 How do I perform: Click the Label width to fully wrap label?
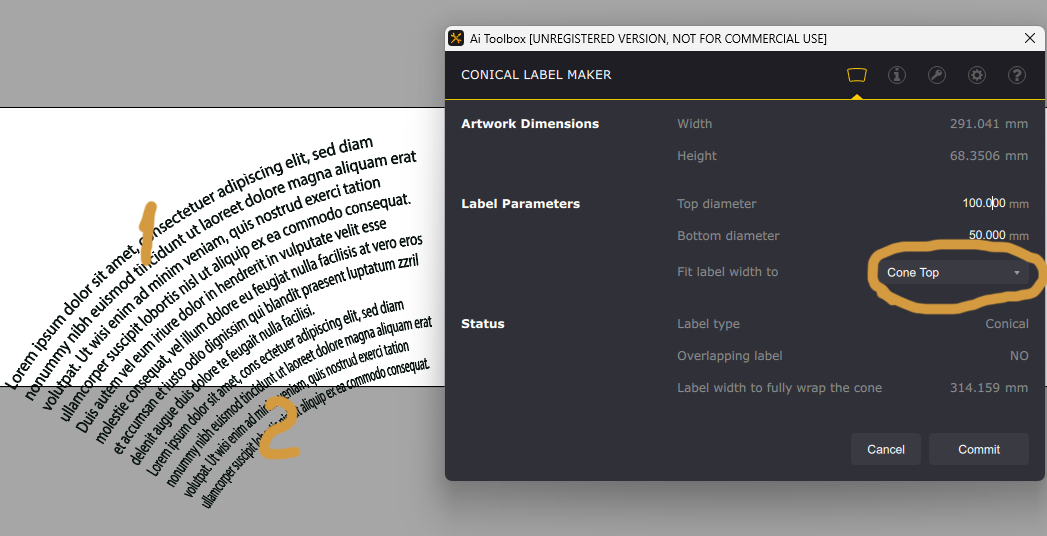(x=779, y=388)
